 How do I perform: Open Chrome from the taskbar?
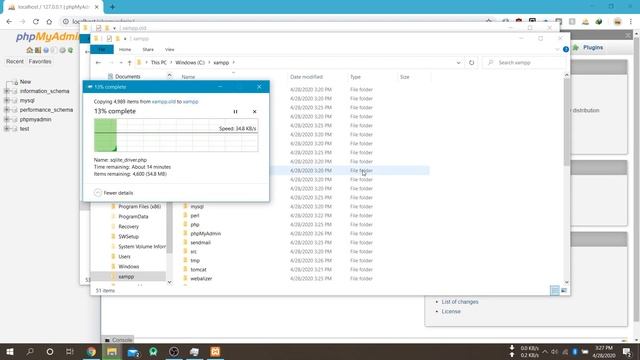(91, 351)
